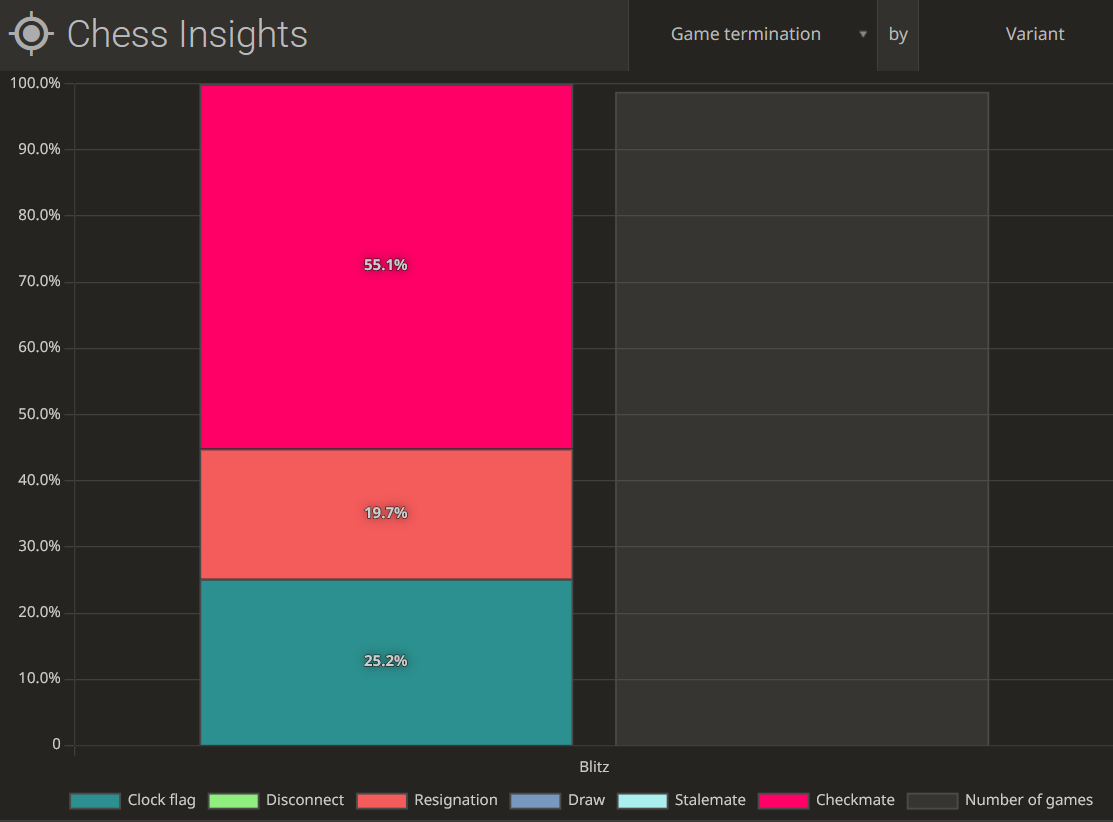Click the 'by' label between dropdowns
The height and width of the screenshot is (822, 1113).
point(898,34)
